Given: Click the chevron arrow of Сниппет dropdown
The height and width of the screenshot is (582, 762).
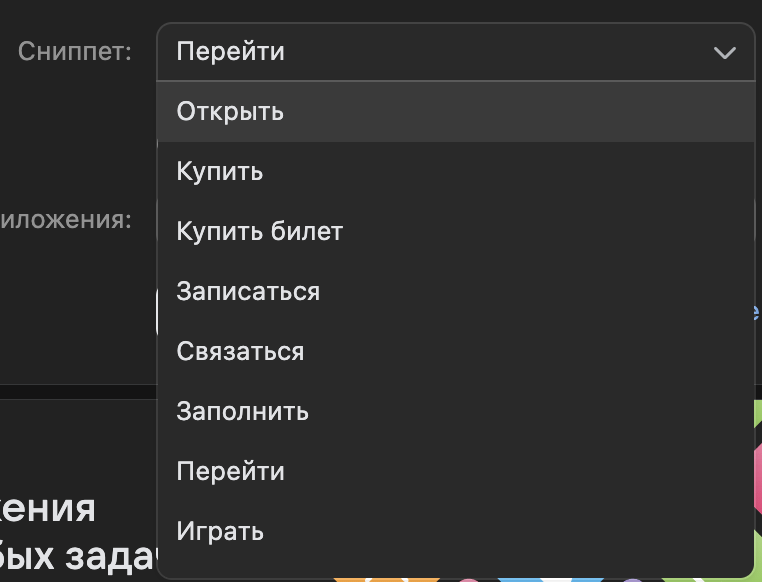Looking at the screenshot, I should click(724, 53).
